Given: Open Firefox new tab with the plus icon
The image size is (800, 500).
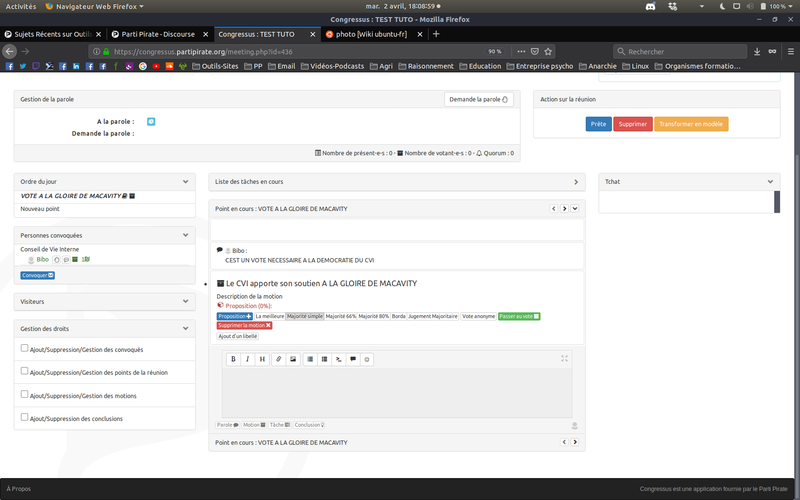Looking at the screenshot, I should pos(436,33).
